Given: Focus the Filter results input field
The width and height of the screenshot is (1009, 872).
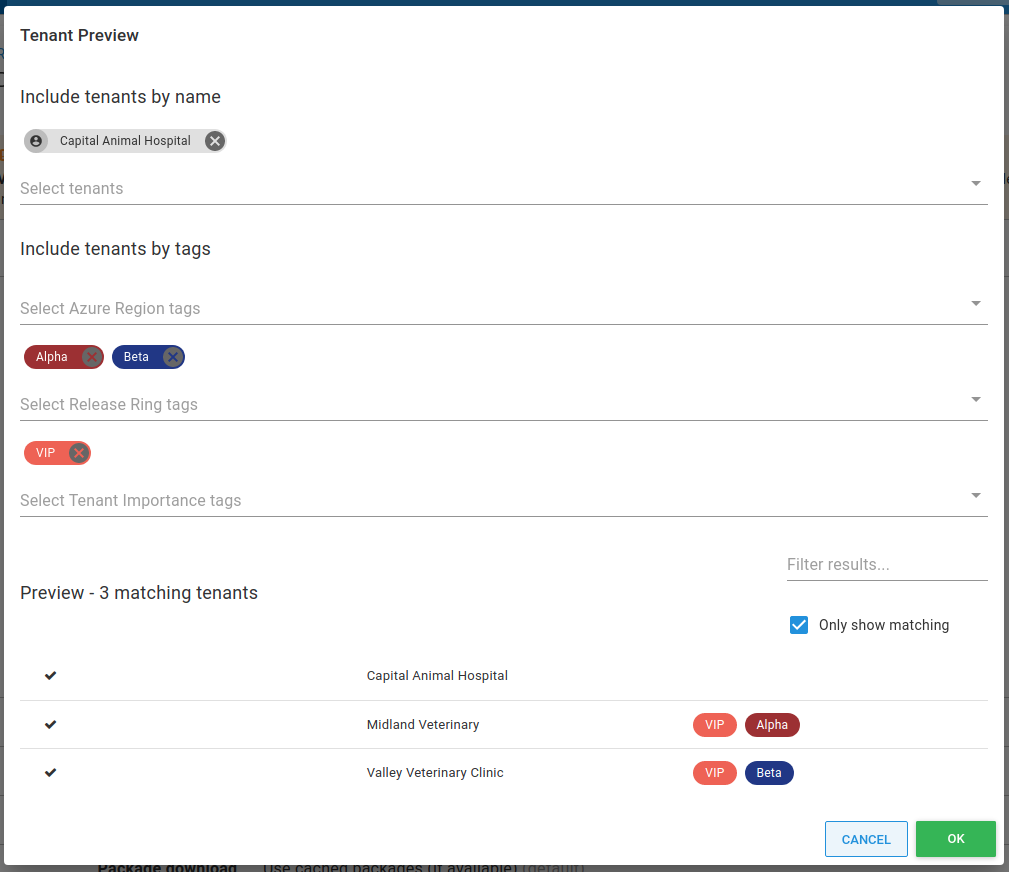Looking at the screenshot, I should pos(886,565).
